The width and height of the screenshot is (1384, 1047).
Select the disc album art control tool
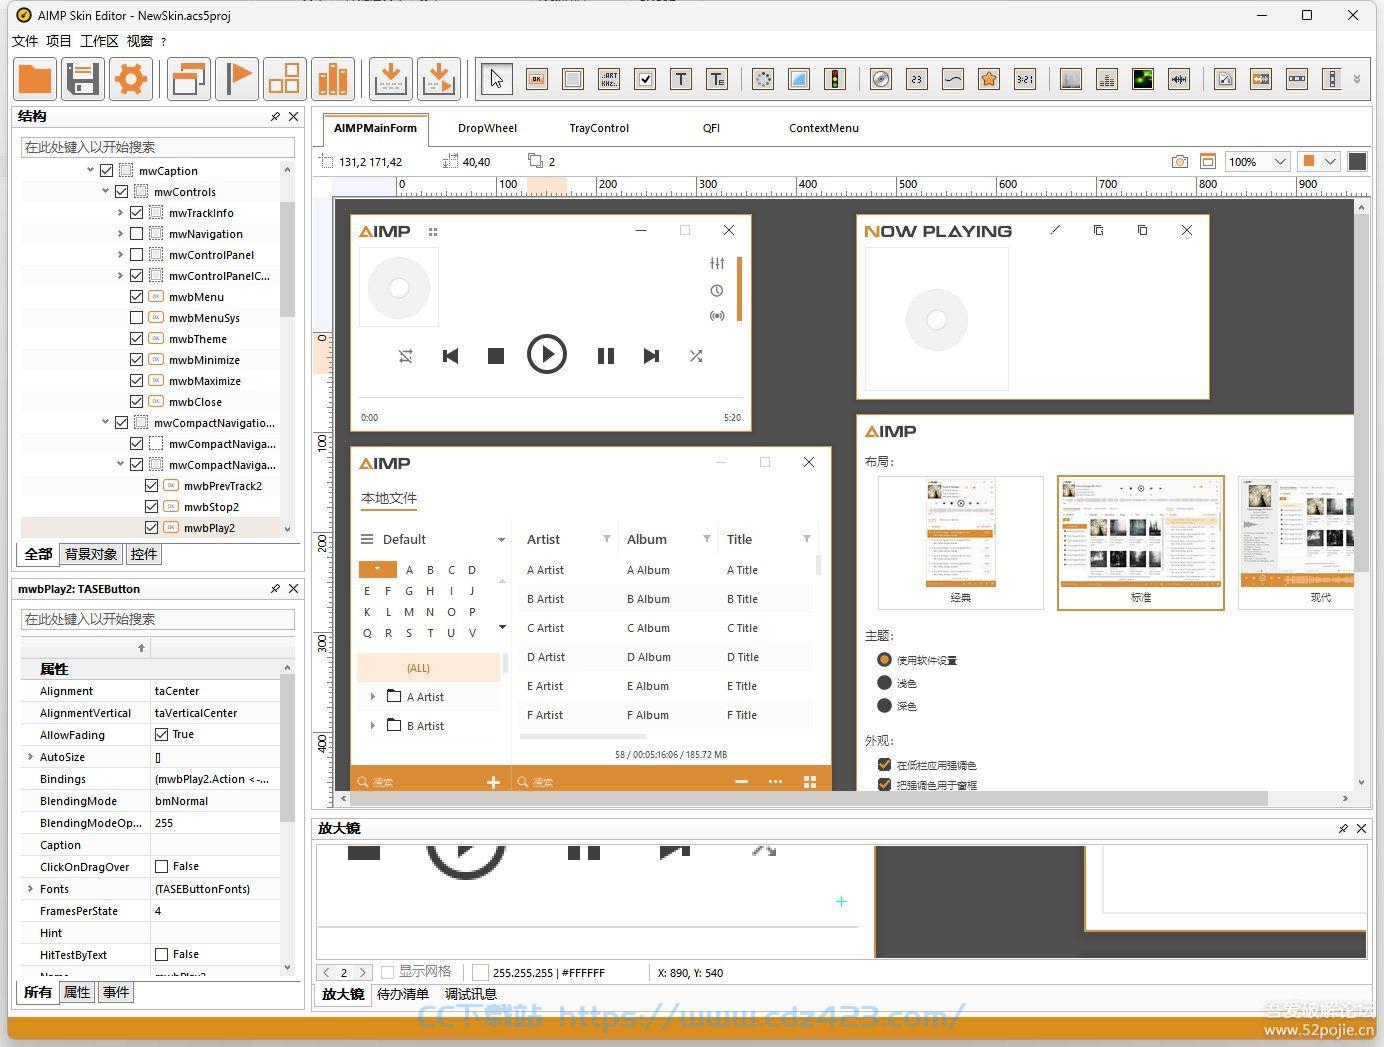coord(881,79)
